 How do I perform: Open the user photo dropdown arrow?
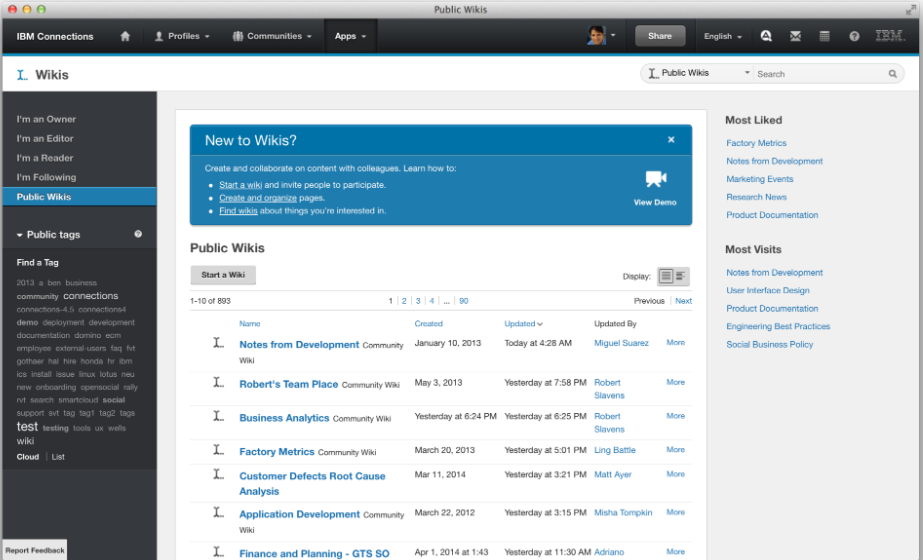[613, 35]
